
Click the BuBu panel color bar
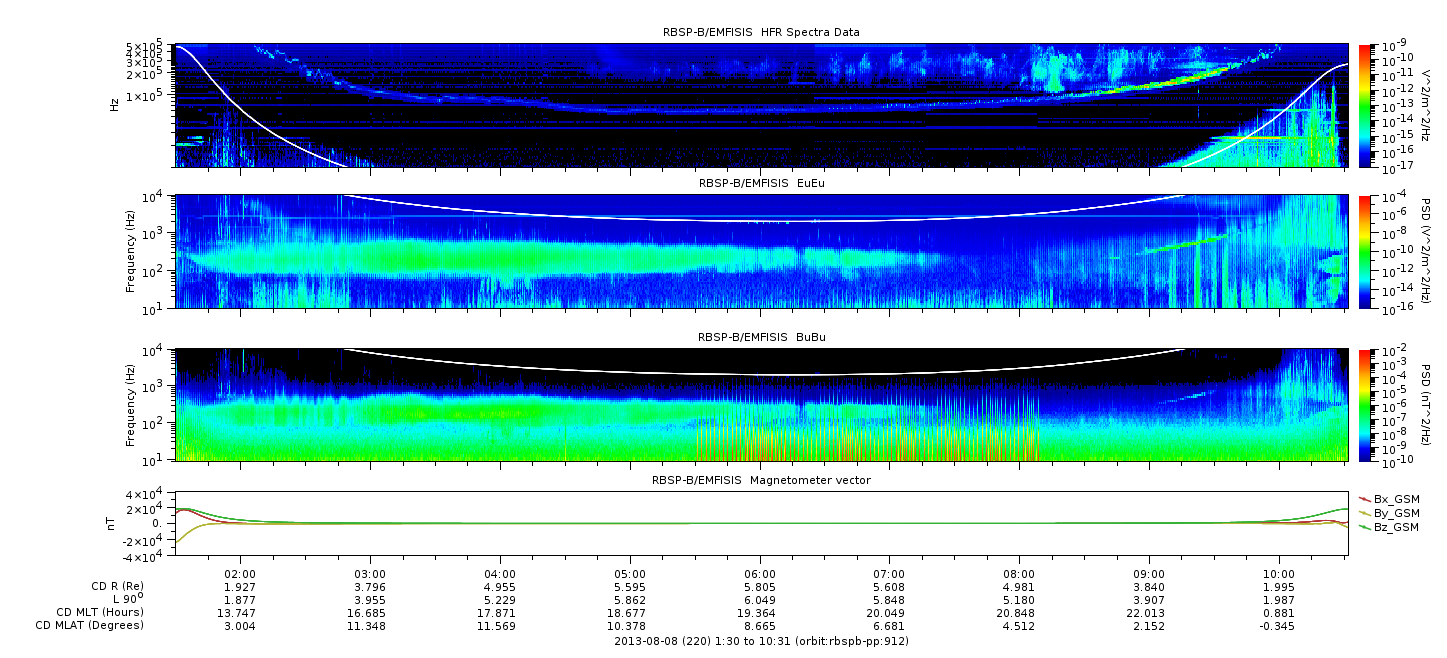(1364, 405)
